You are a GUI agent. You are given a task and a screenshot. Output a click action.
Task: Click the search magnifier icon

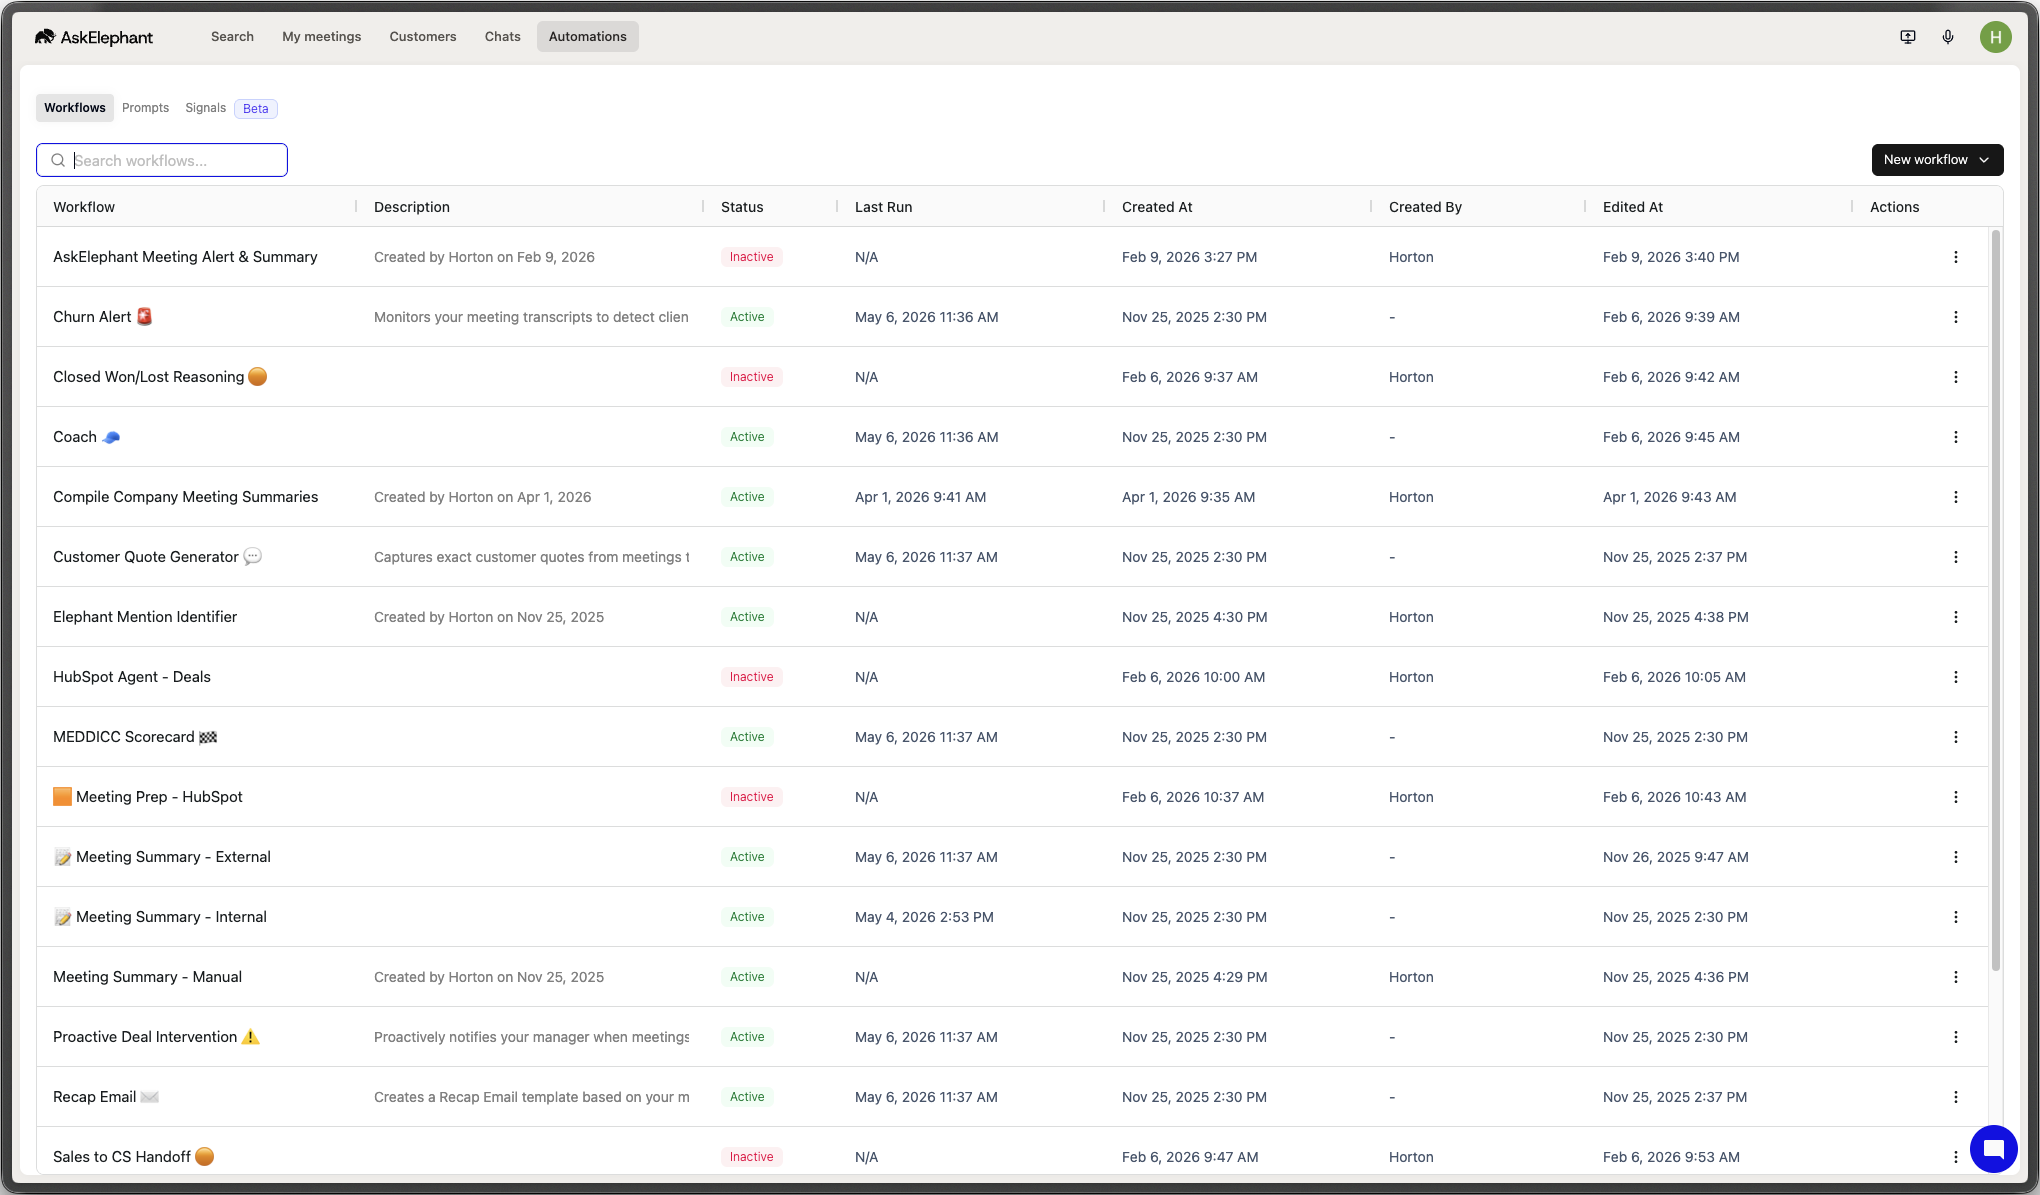[58, 160]
